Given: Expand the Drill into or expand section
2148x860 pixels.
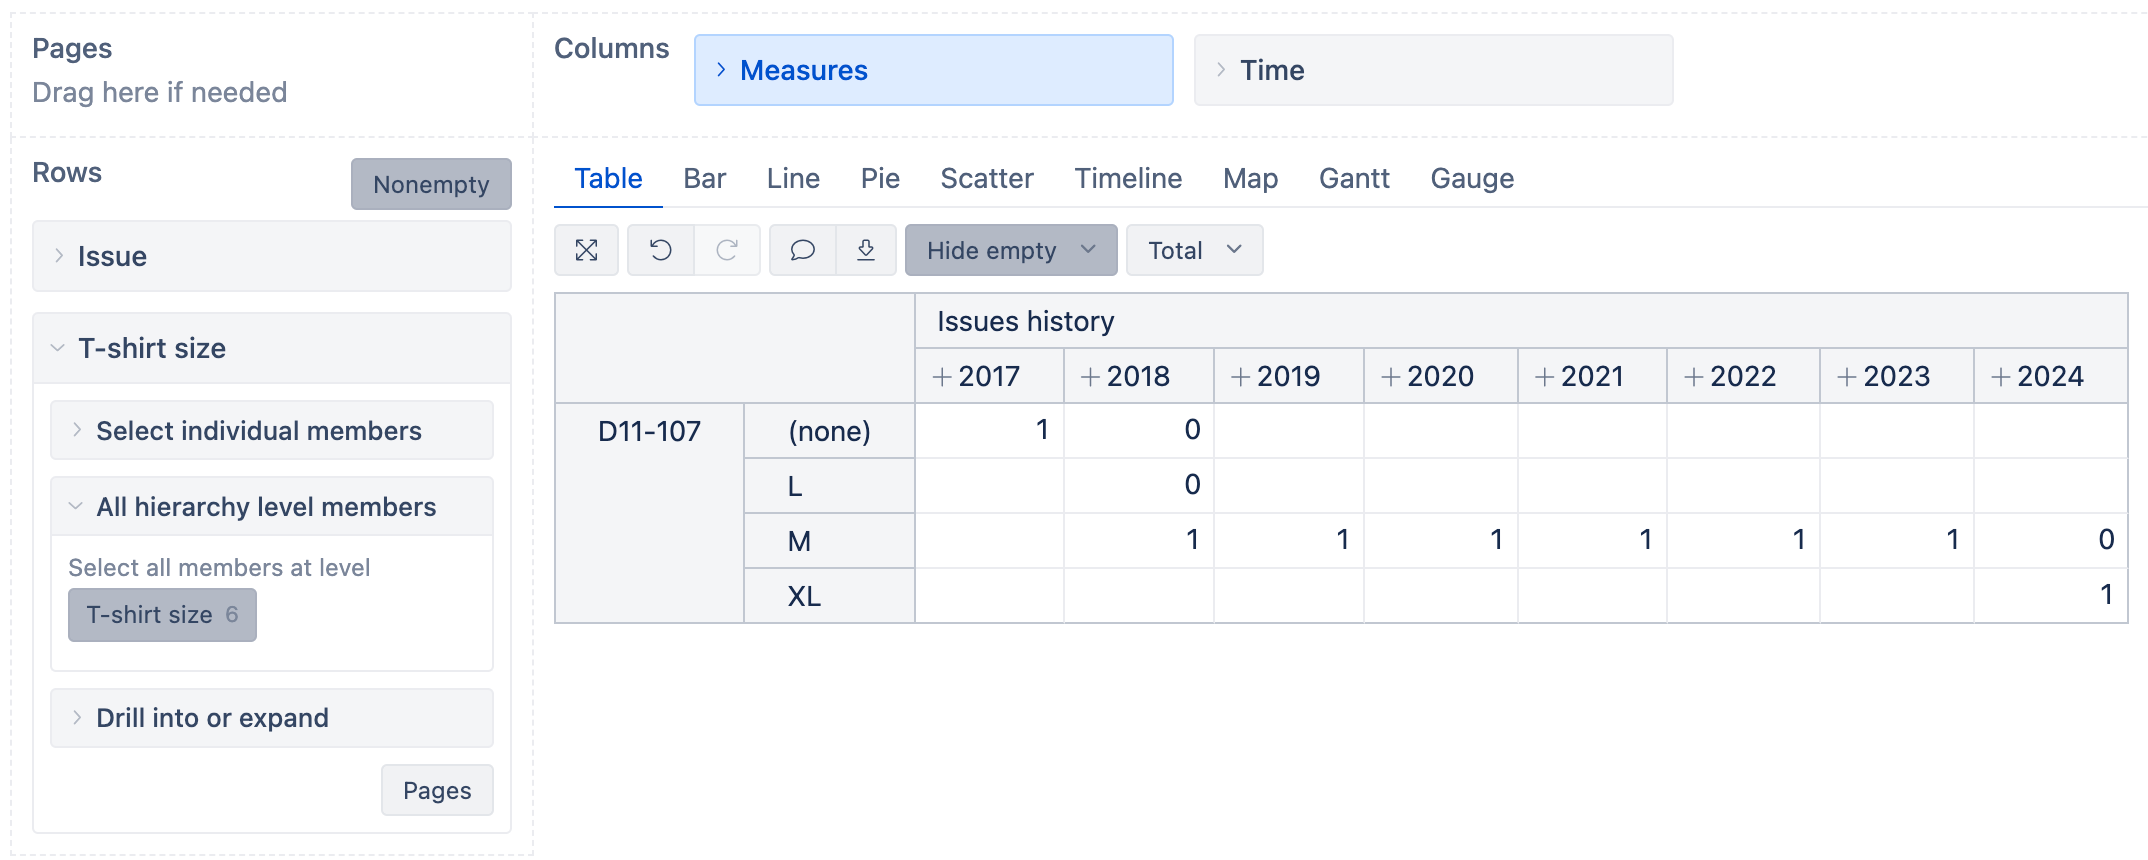Looking at the screenshot, I should point(212,718).
